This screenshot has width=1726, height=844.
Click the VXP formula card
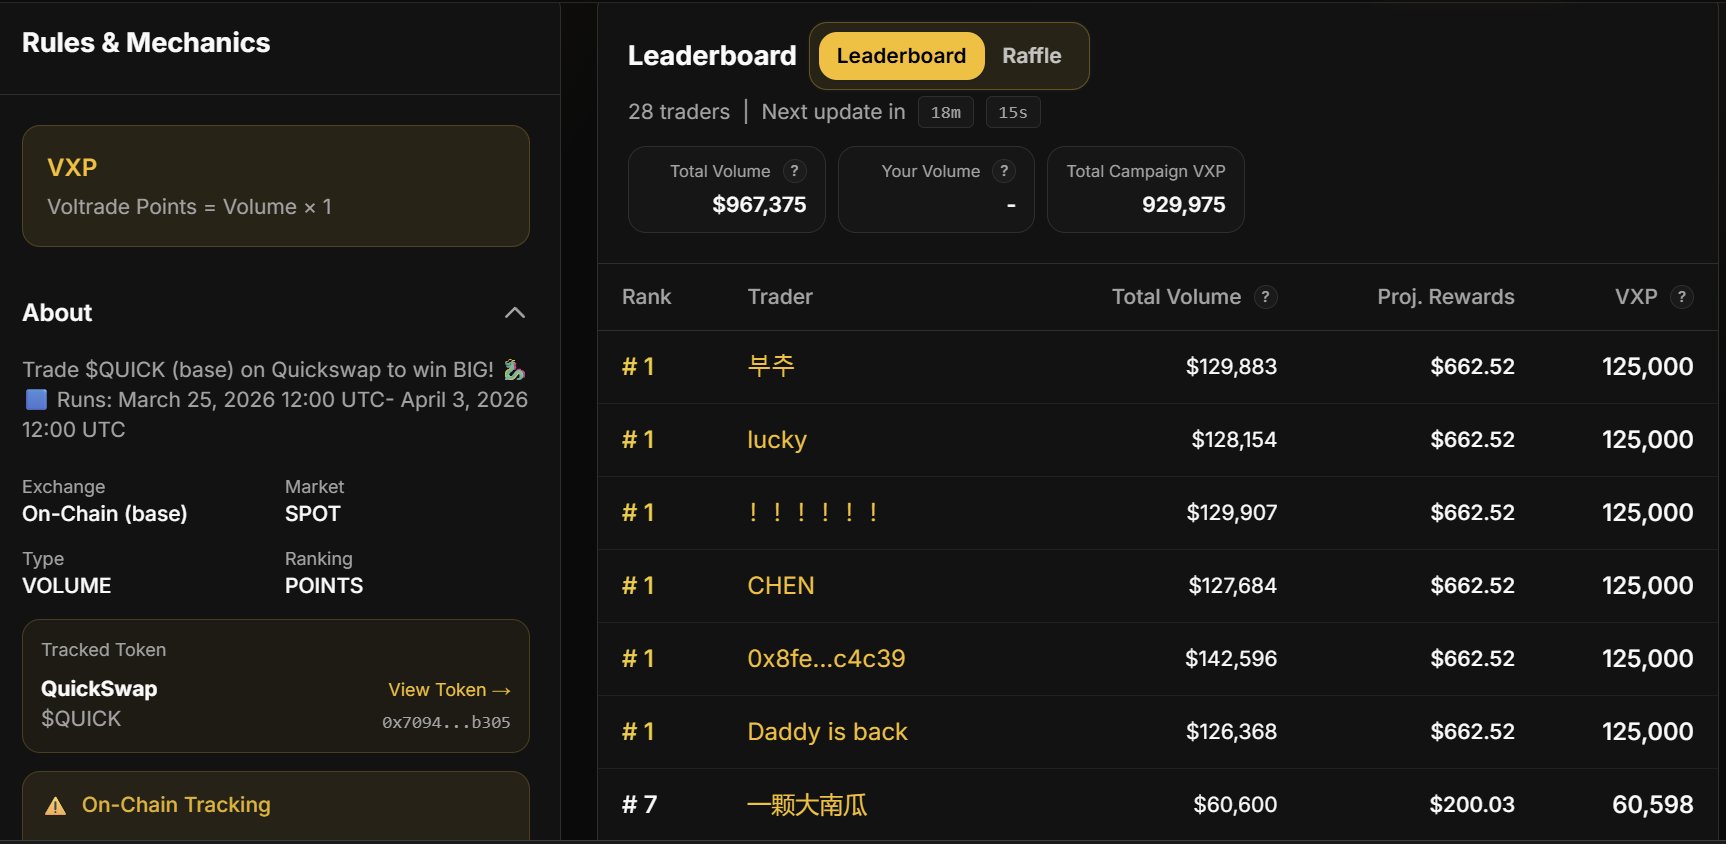point(276,186)
